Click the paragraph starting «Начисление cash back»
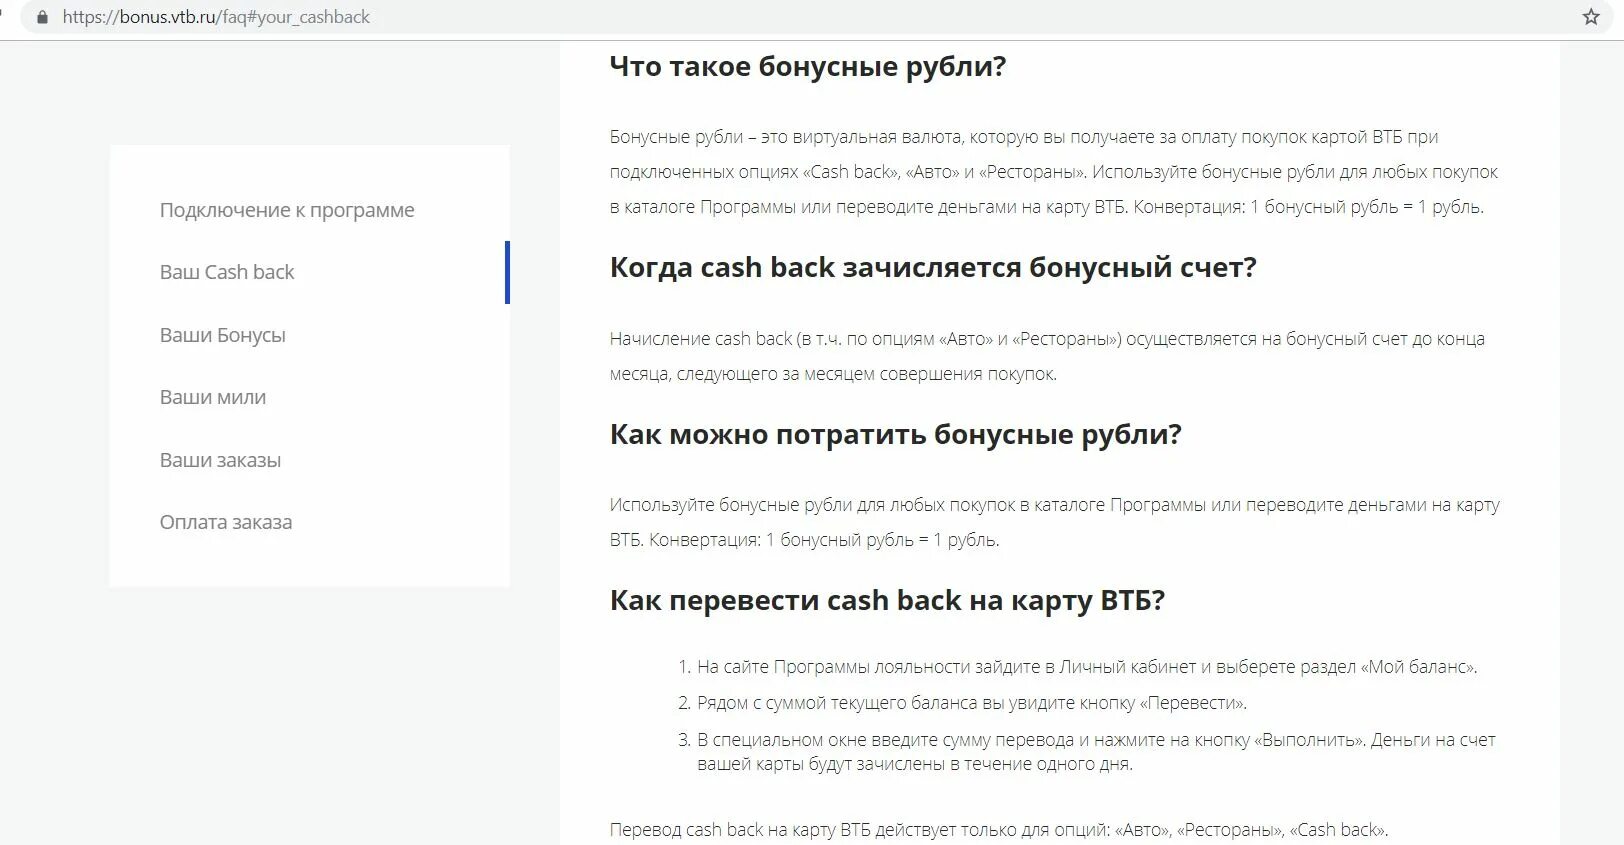The image size is (1624, 845). (x=1047, y=356)
